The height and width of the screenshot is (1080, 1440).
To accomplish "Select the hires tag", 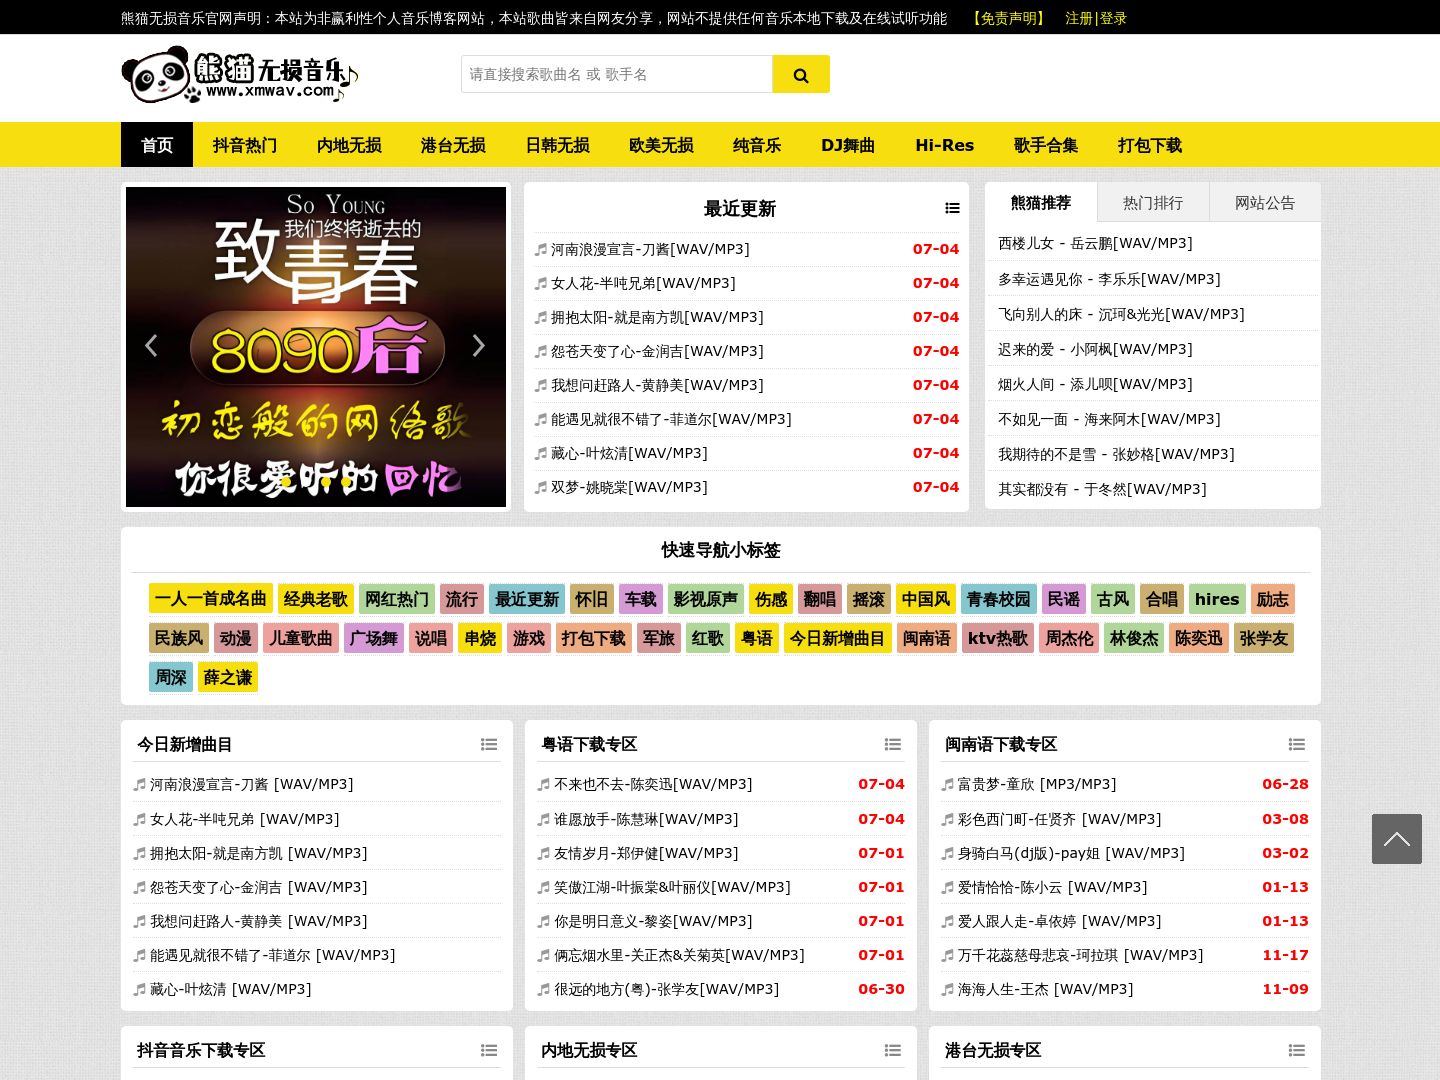I will pos(1217,599).
